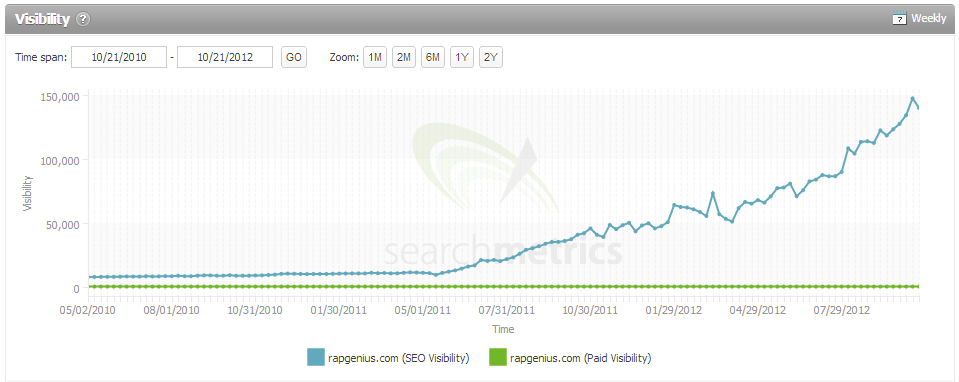959x382 pixels.
Task: Toggle the blue SEO Visibility legend swatch
Action: (x=316, y=357)
